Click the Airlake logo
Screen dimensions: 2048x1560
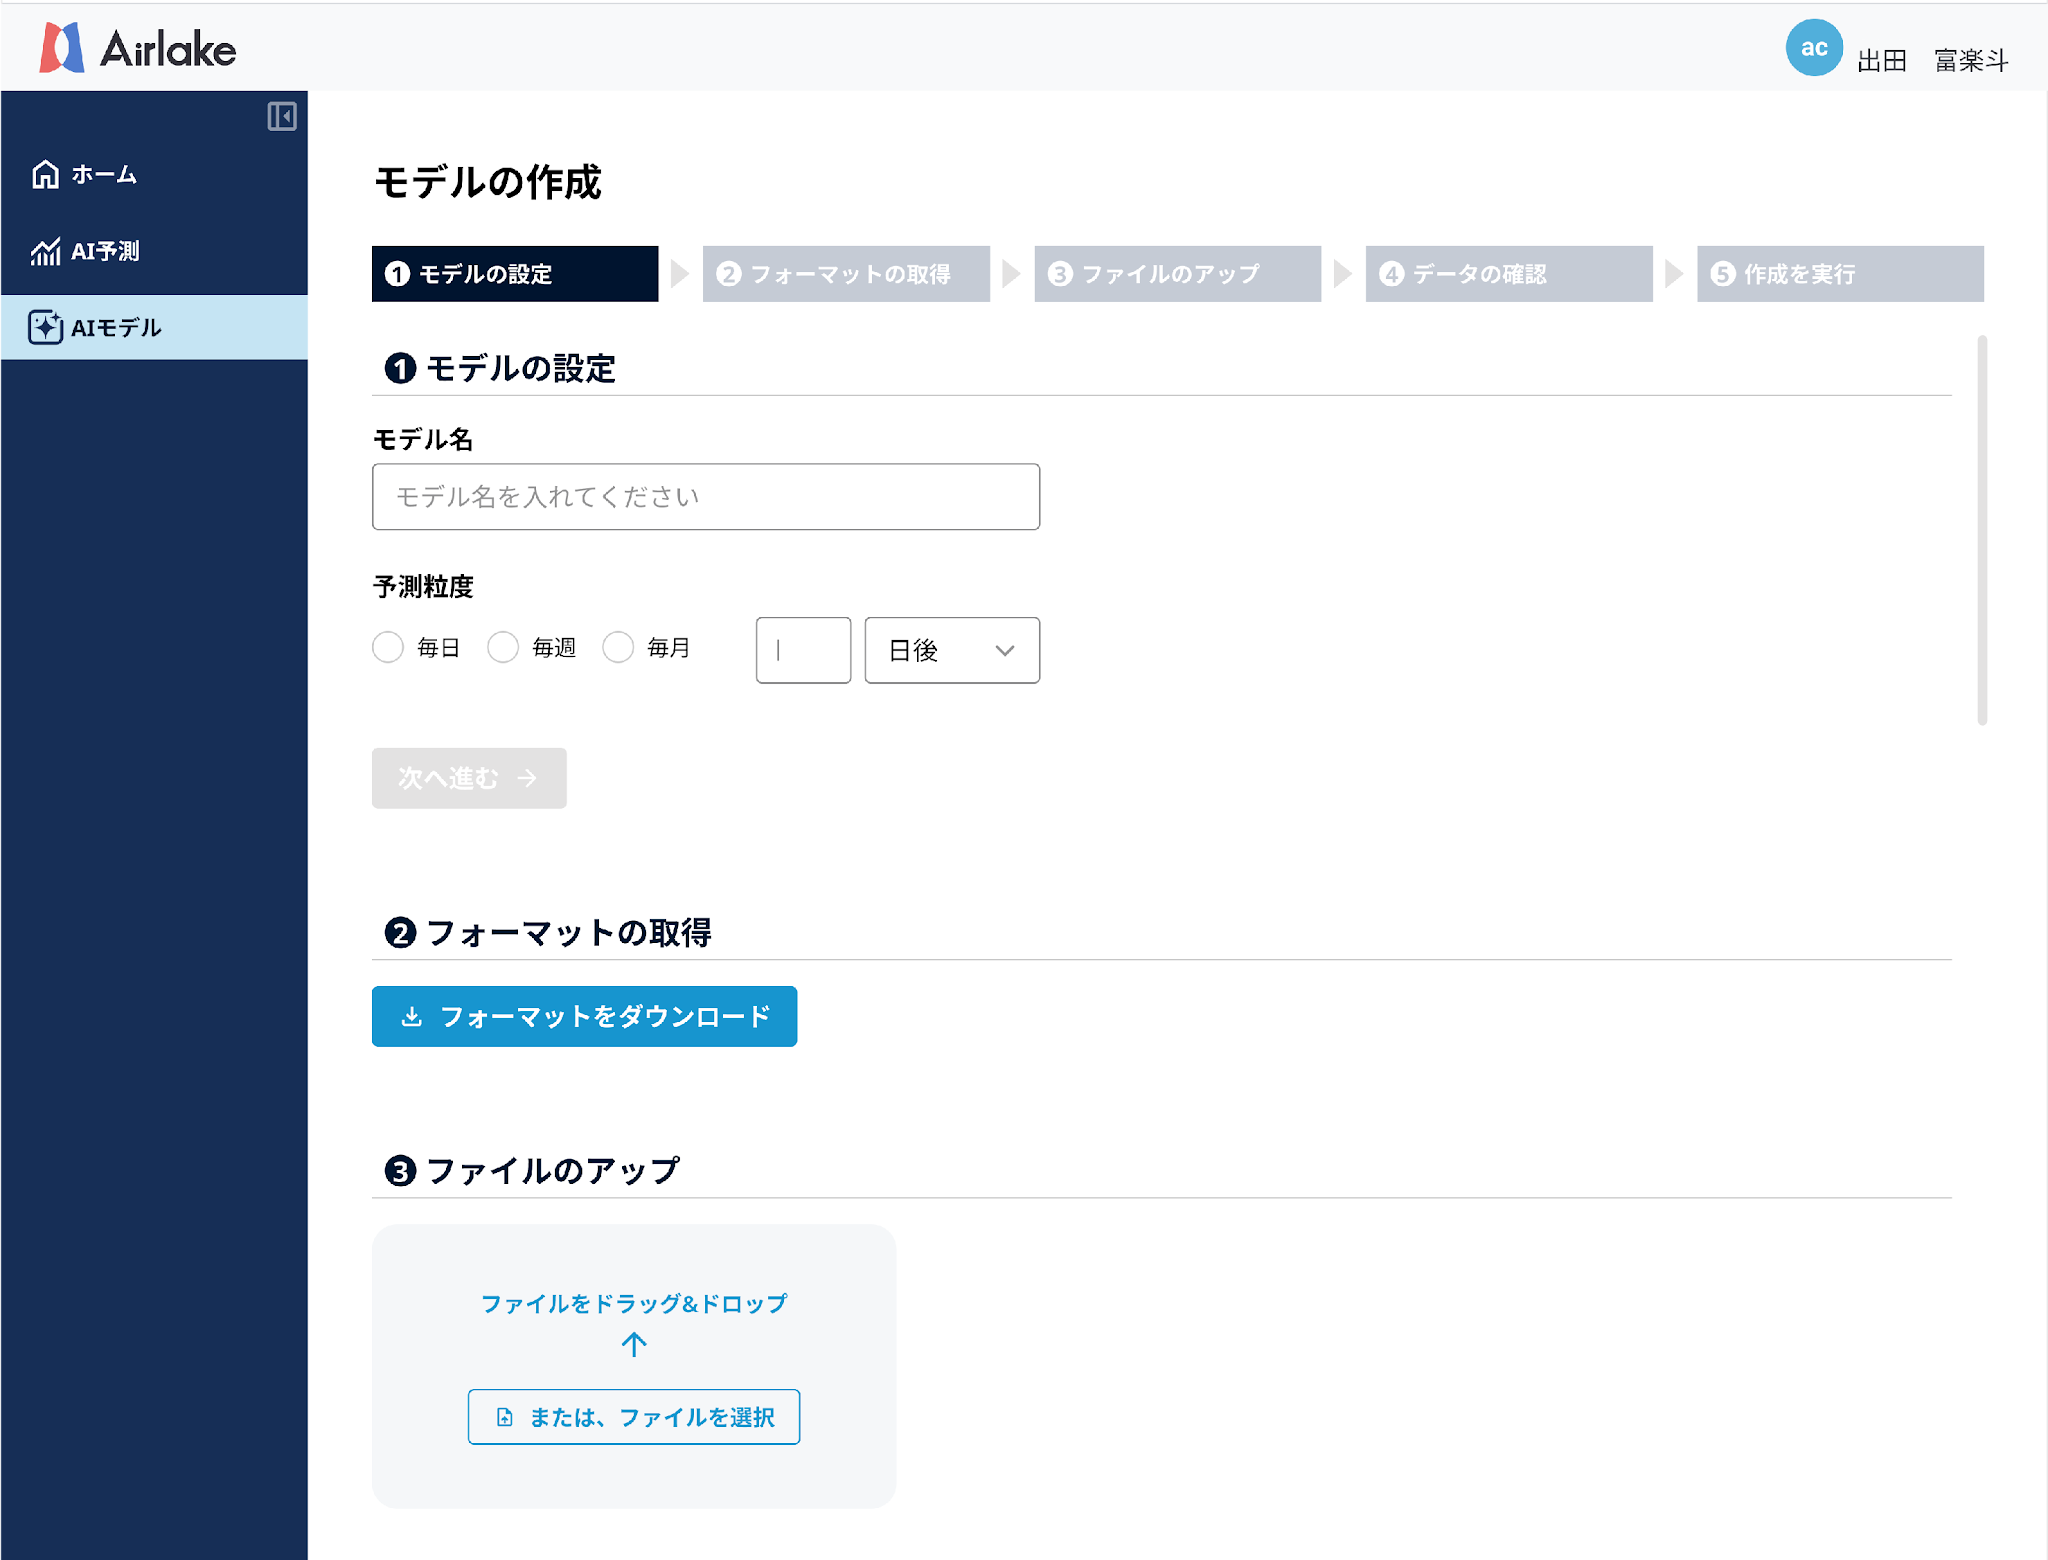(x=138, y=48)
